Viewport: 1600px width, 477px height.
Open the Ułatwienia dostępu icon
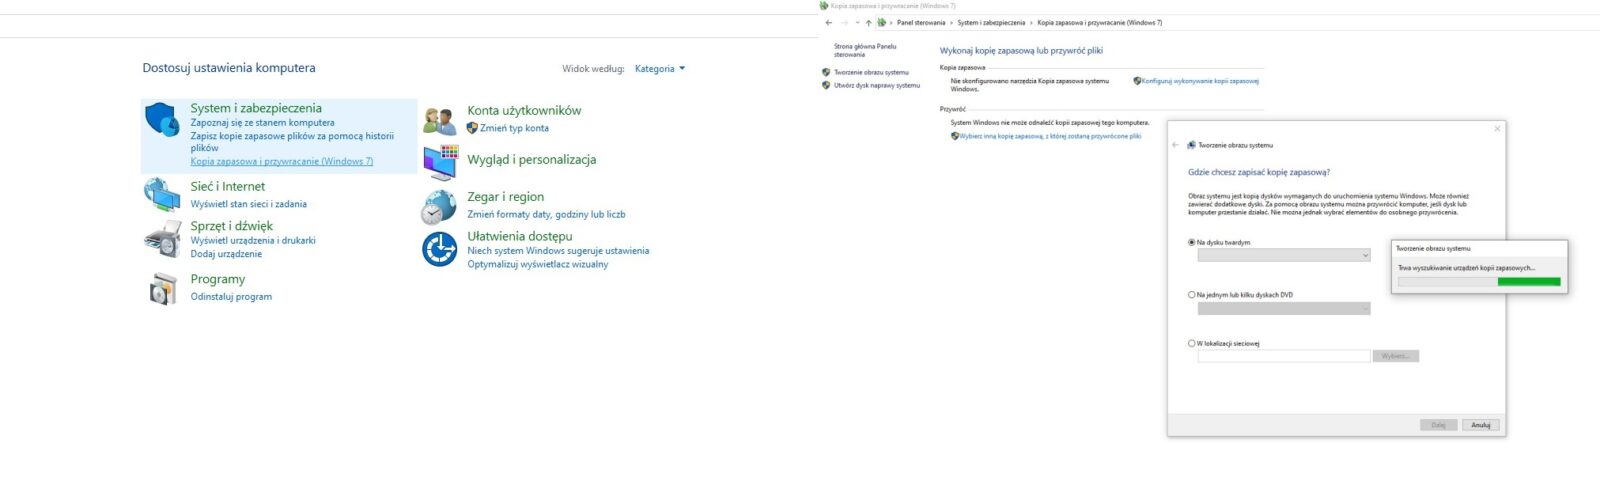439,249
